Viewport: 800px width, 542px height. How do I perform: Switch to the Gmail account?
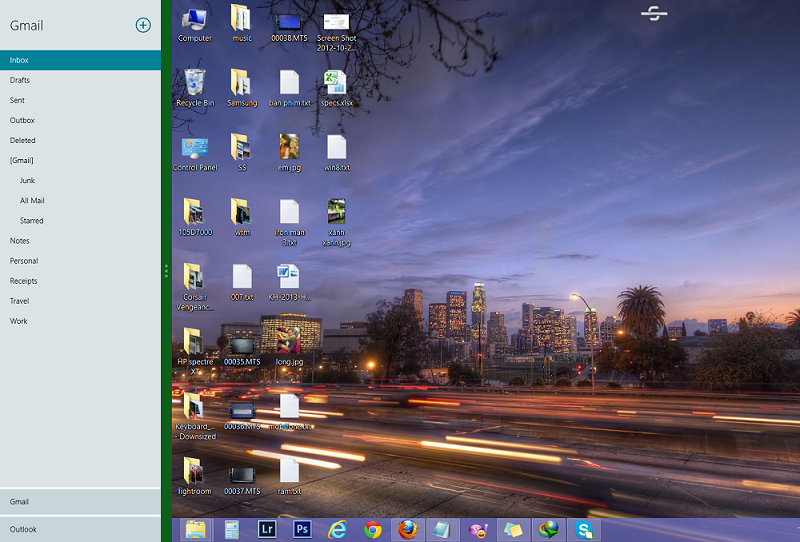(x=80, y=502)
